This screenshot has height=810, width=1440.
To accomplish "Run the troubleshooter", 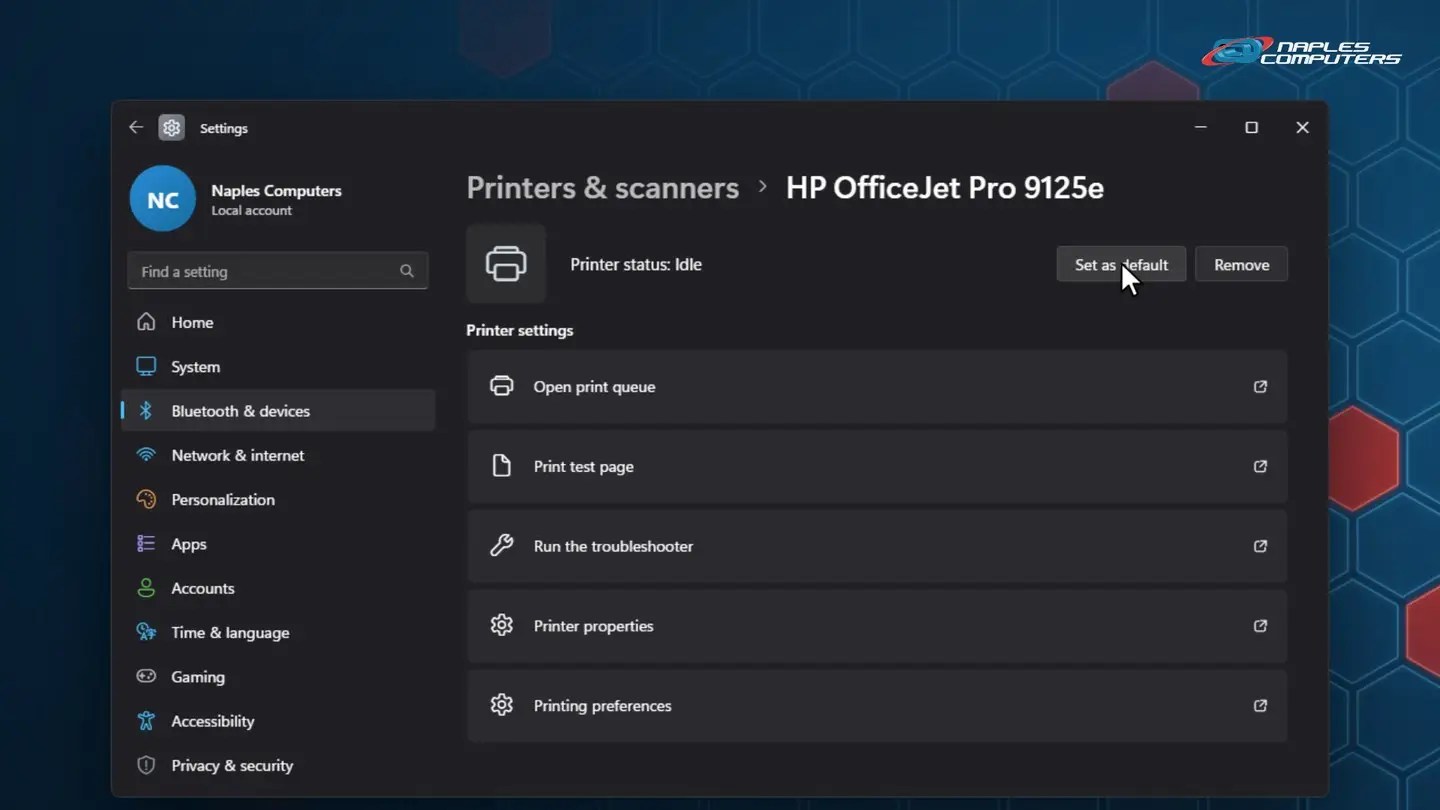I will pyautogui.click(x=877, y=546).
